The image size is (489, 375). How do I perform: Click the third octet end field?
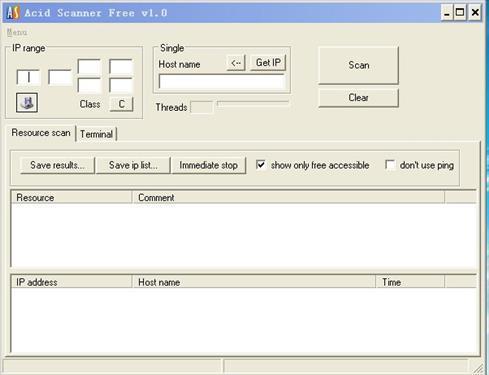coord(89,85)
